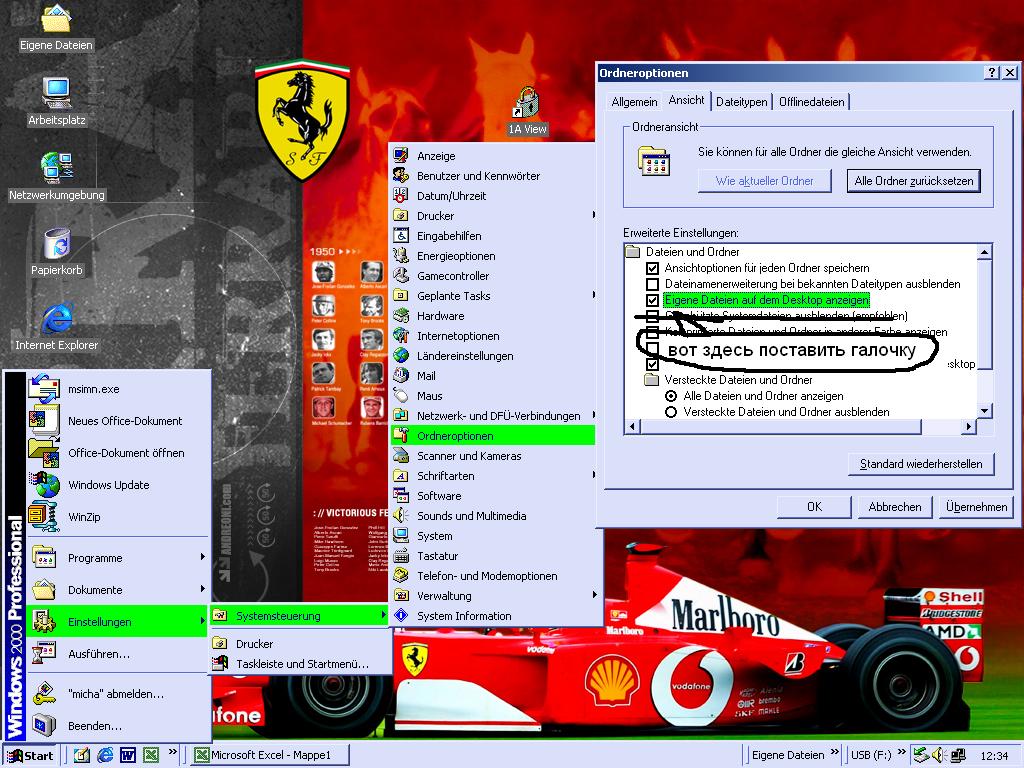Expand Netzwerk- und DFÜ-Verbindungen submenu
1024x768 pixels.
tap(493, 416)
